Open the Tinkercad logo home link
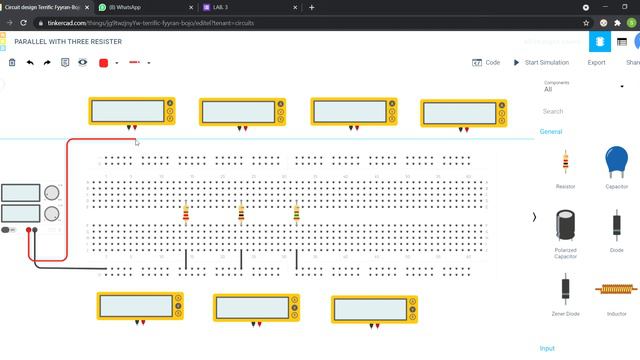640x360 pixels. point(3,42)
